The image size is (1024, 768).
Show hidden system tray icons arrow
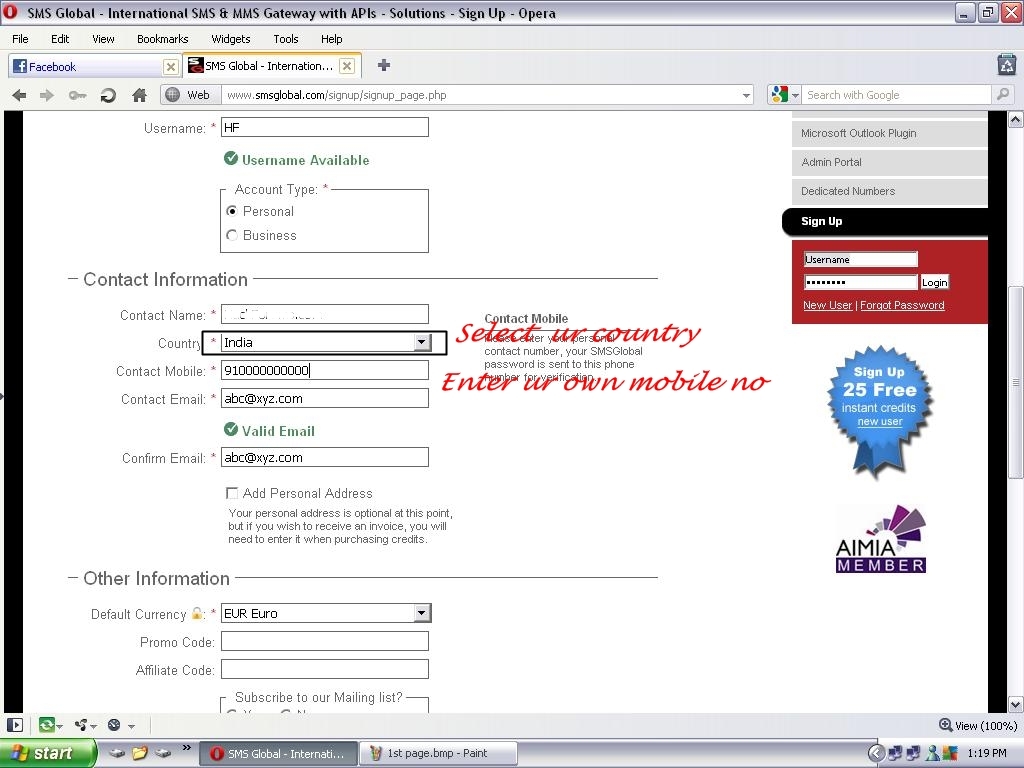click(x=876, y=753)
